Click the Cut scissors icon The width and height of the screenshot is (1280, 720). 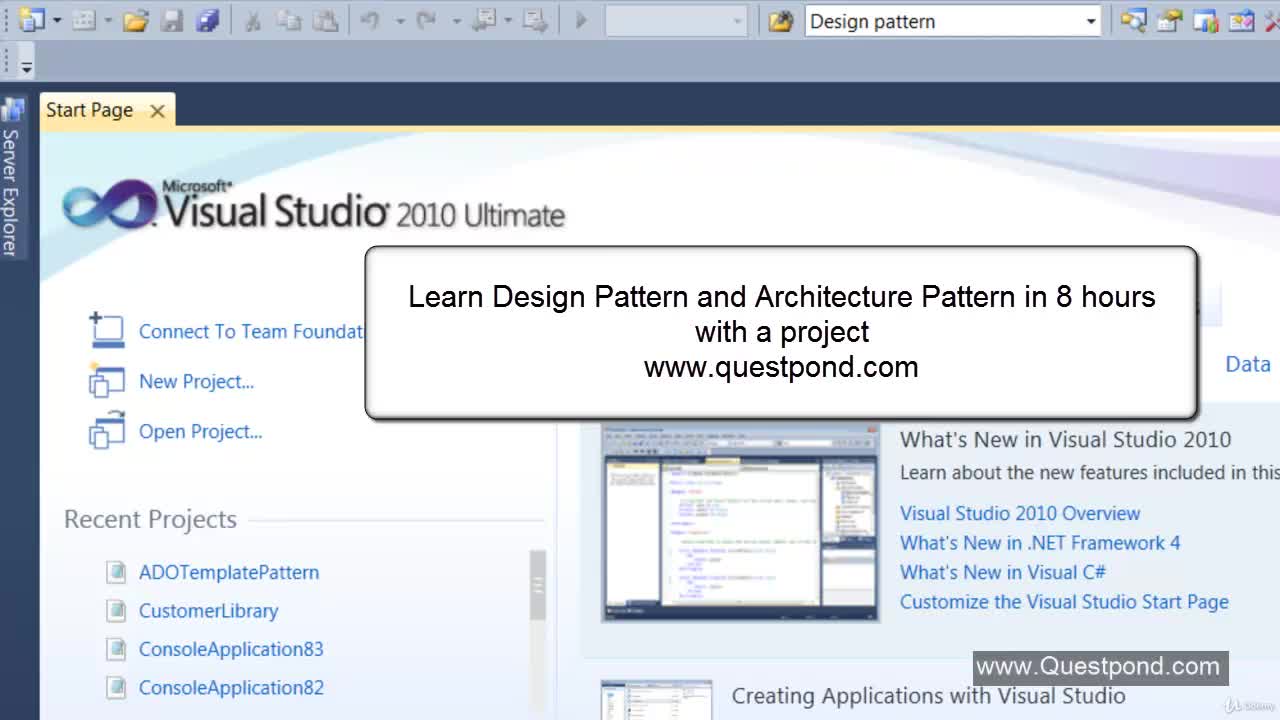[x=253, y=20]
